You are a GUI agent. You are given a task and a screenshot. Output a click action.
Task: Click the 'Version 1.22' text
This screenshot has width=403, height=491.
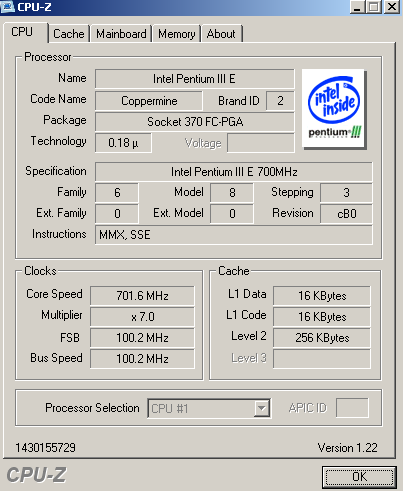[347, 448]
